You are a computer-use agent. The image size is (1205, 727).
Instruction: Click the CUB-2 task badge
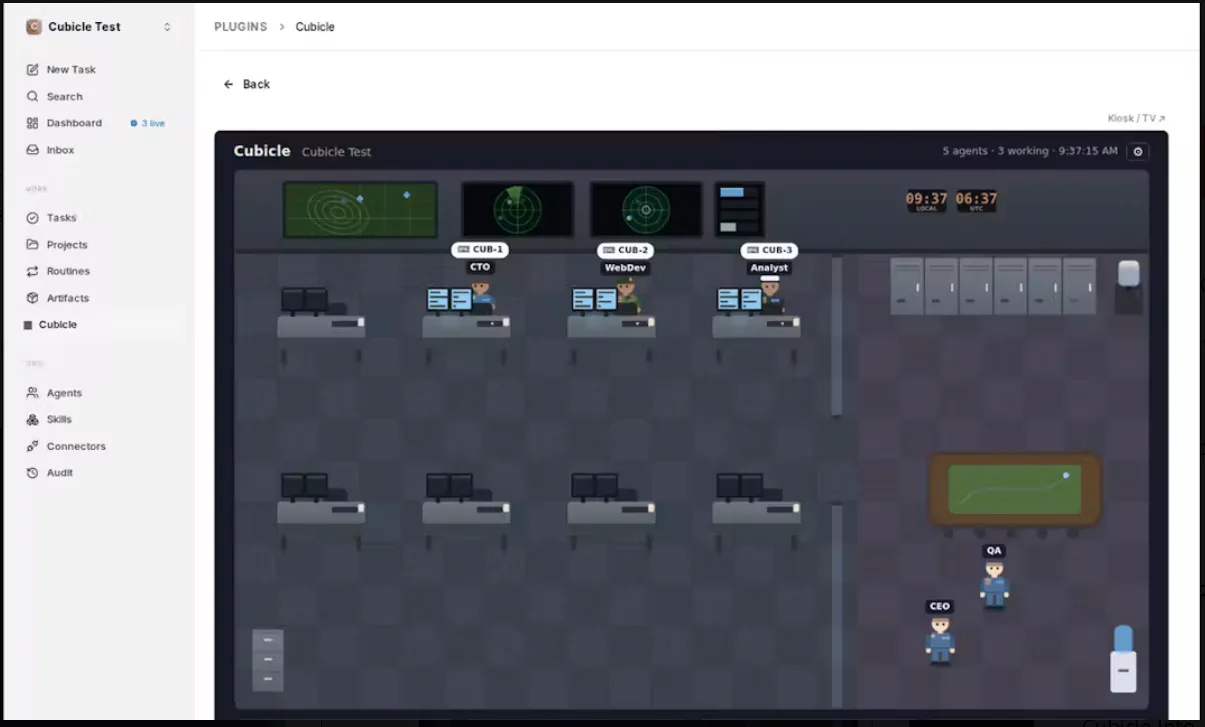pyautogui.click(x=625, y=250)
